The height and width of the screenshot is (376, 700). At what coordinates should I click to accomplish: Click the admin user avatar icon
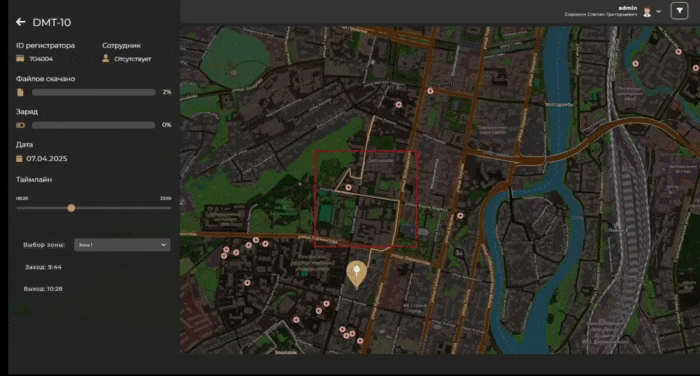(x=647, y=12)
